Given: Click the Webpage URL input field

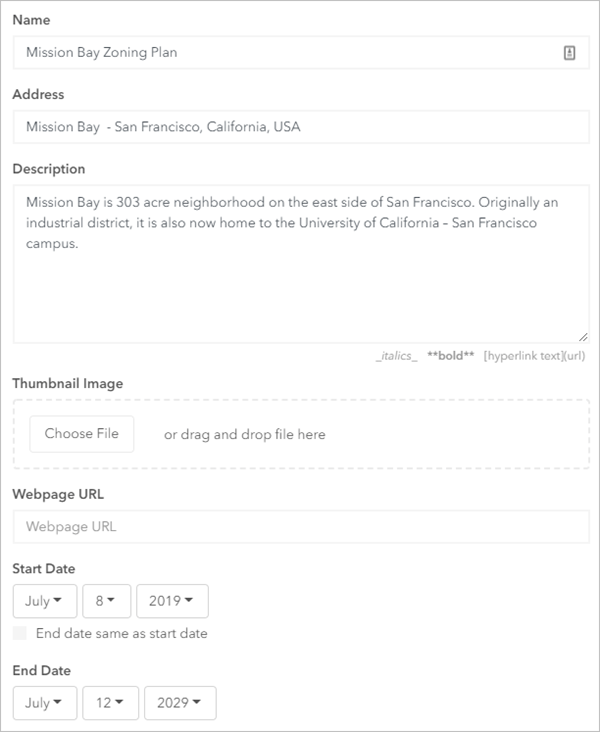Looking at the screenshot, I should pos(300,527).
